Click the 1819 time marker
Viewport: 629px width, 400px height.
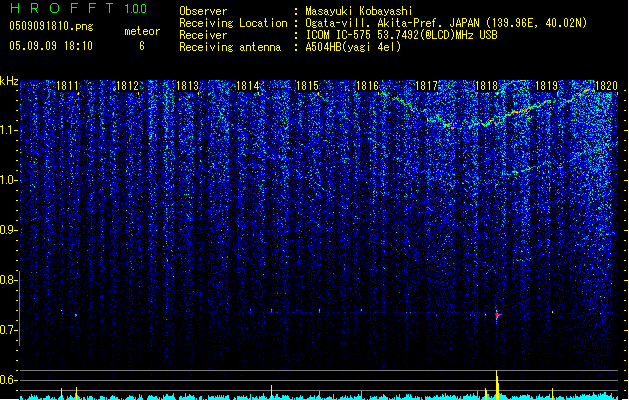click(x=546, y=86)
